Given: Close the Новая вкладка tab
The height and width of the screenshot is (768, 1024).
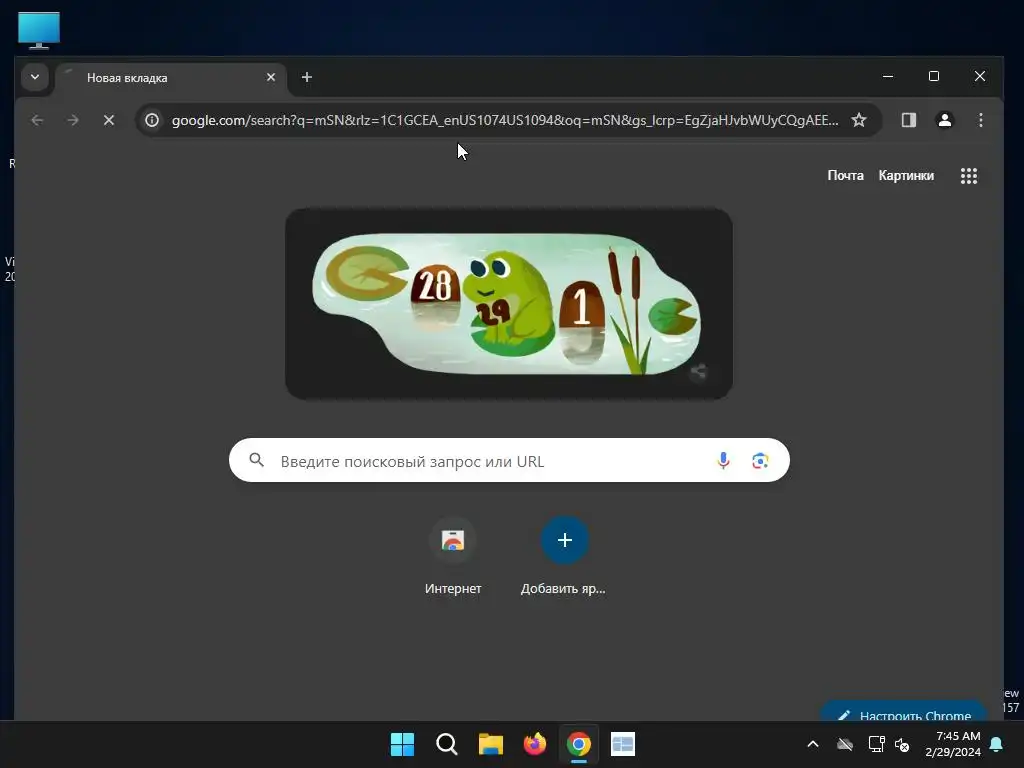Looking at the screenshot, I should (x=271, y=77).
